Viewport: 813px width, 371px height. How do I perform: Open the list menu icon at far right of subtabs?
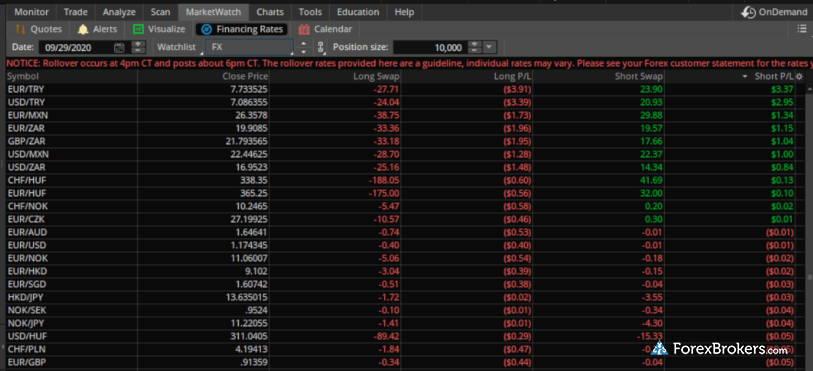pos(802,29)
